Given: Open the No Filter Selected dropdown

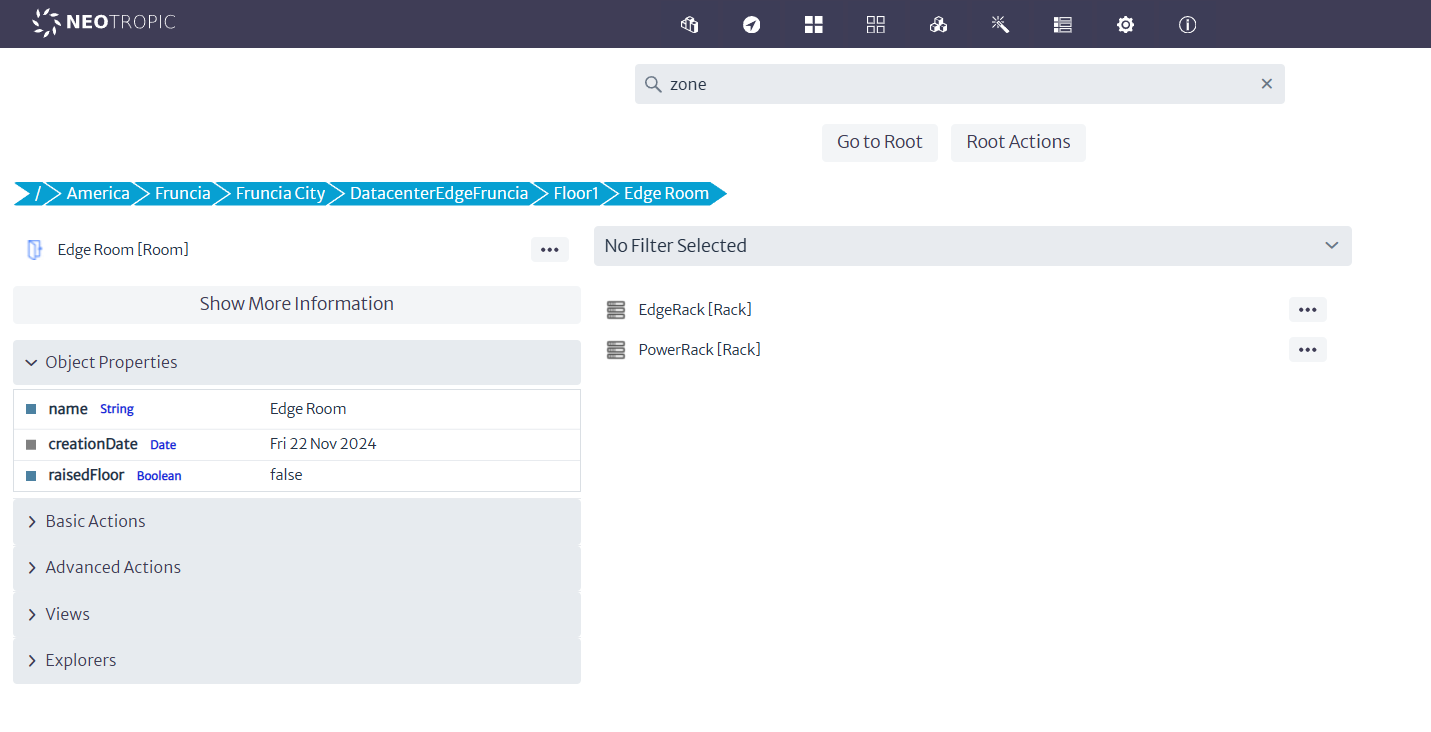Looking at the screenshot, I should 972,246.
